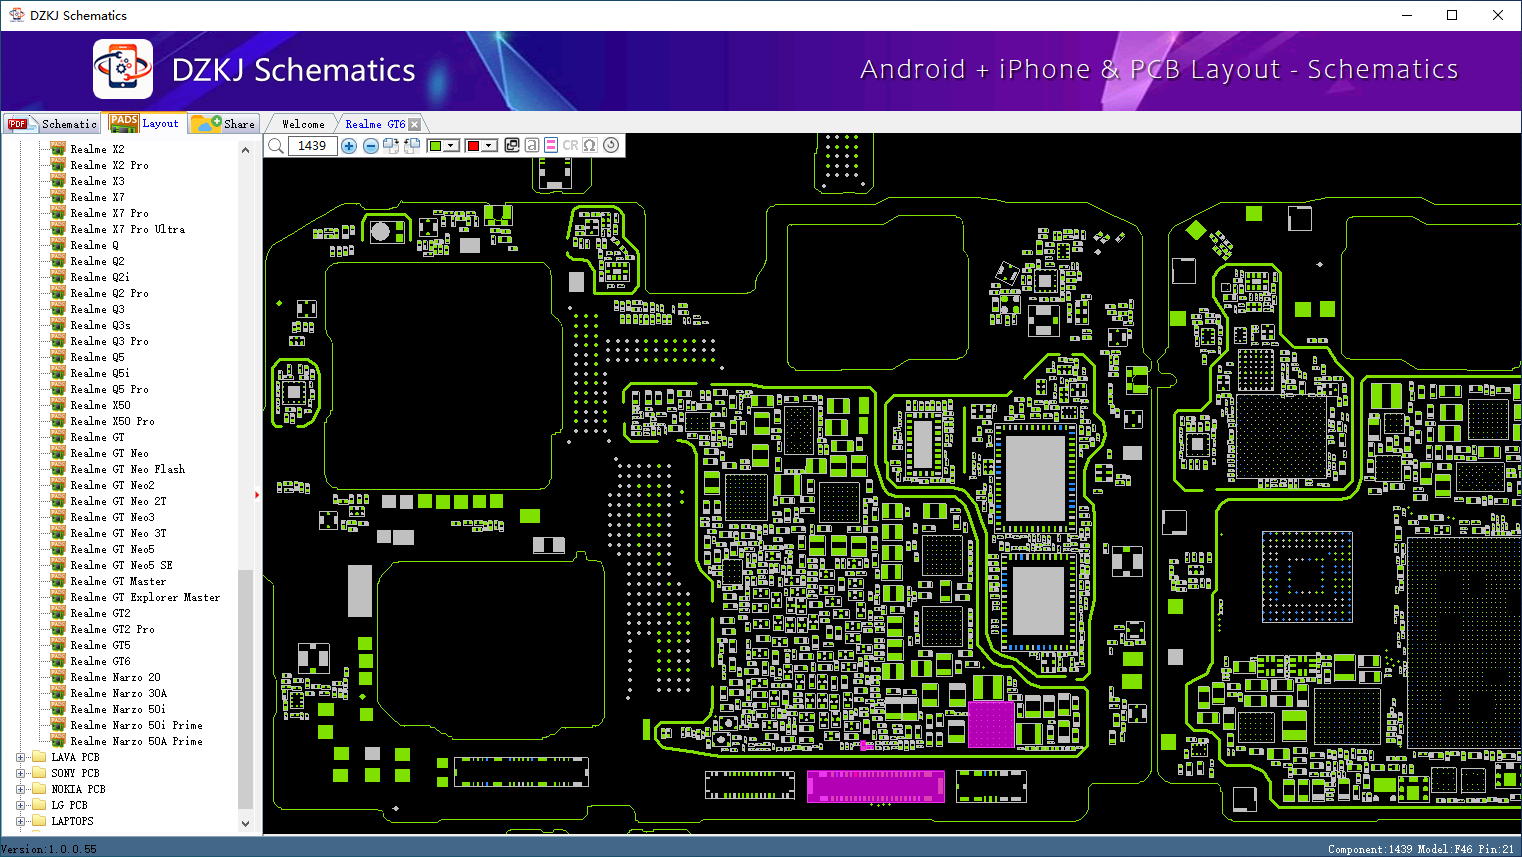Toggle the letter 'a' text display icon
This screenshot has height=857, width=1522.
532,145
